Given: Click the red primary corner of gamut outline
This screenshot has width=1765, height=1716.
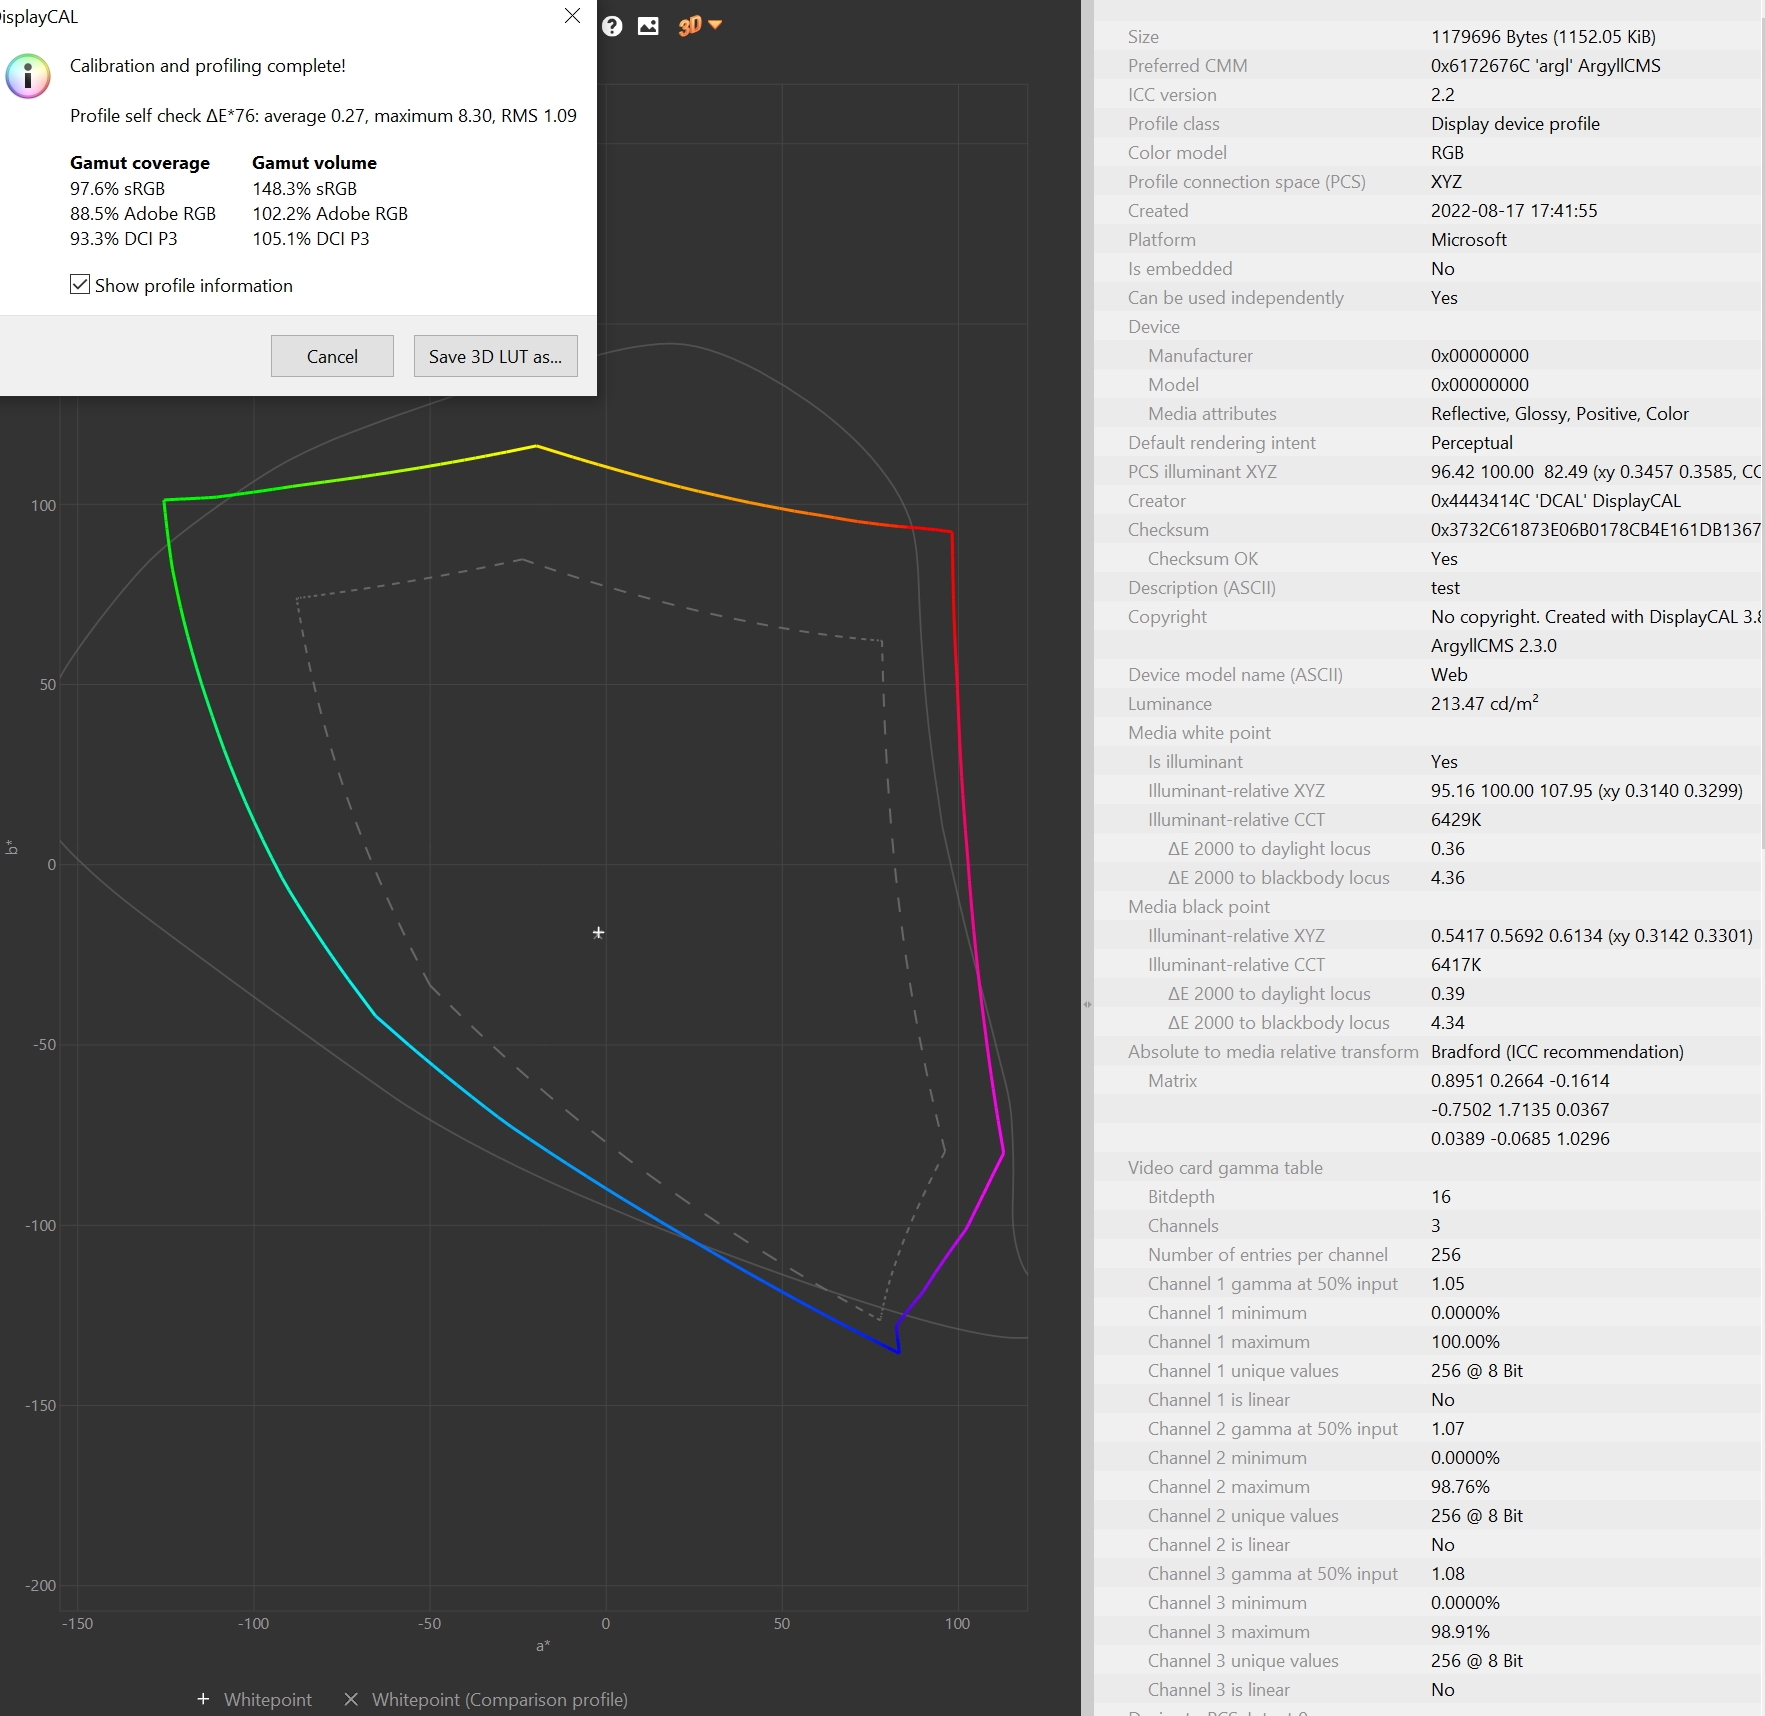Looking at the screenshot, I should (951, 532).
